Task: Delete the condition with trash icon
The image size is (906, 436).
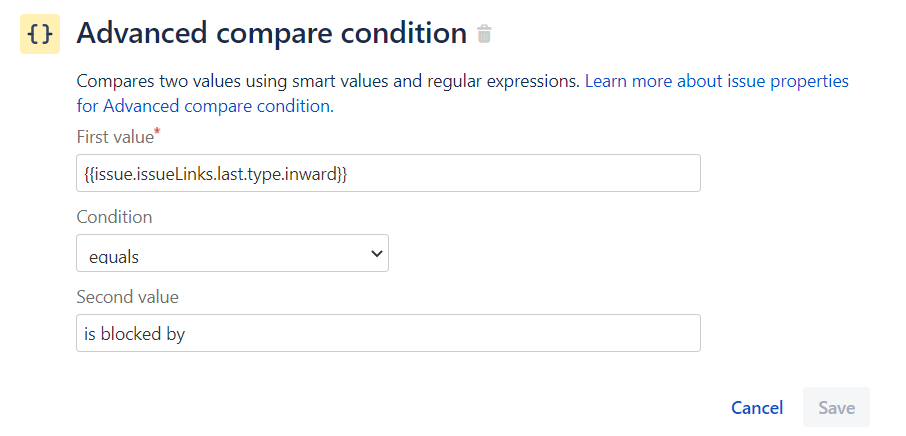Action: [485, 34]
